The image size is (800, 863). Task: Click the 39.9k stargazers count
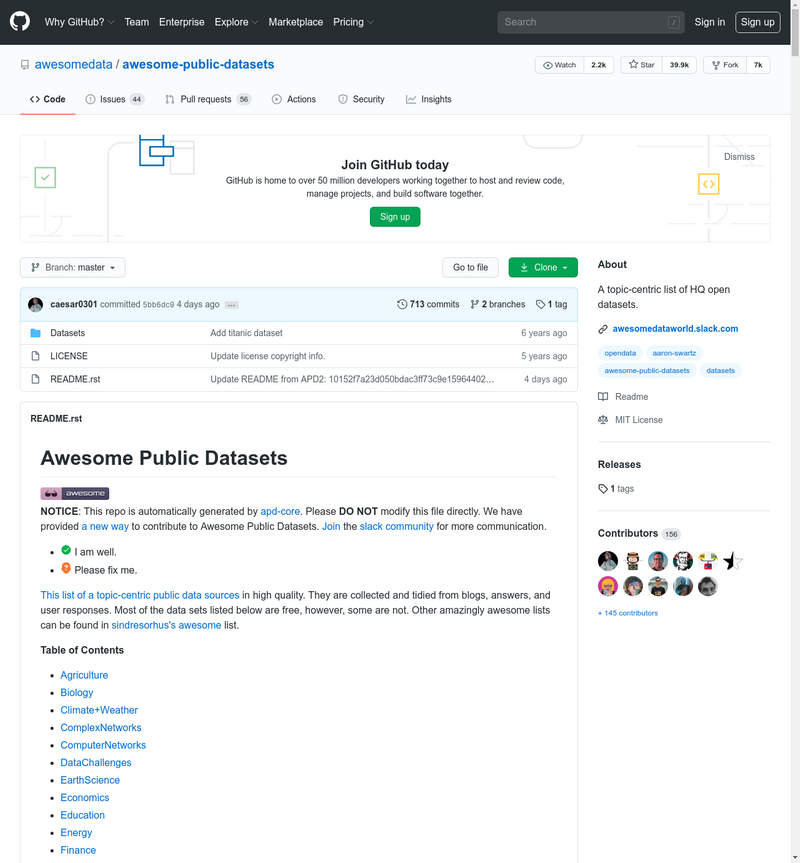click(x=679, y=65)
